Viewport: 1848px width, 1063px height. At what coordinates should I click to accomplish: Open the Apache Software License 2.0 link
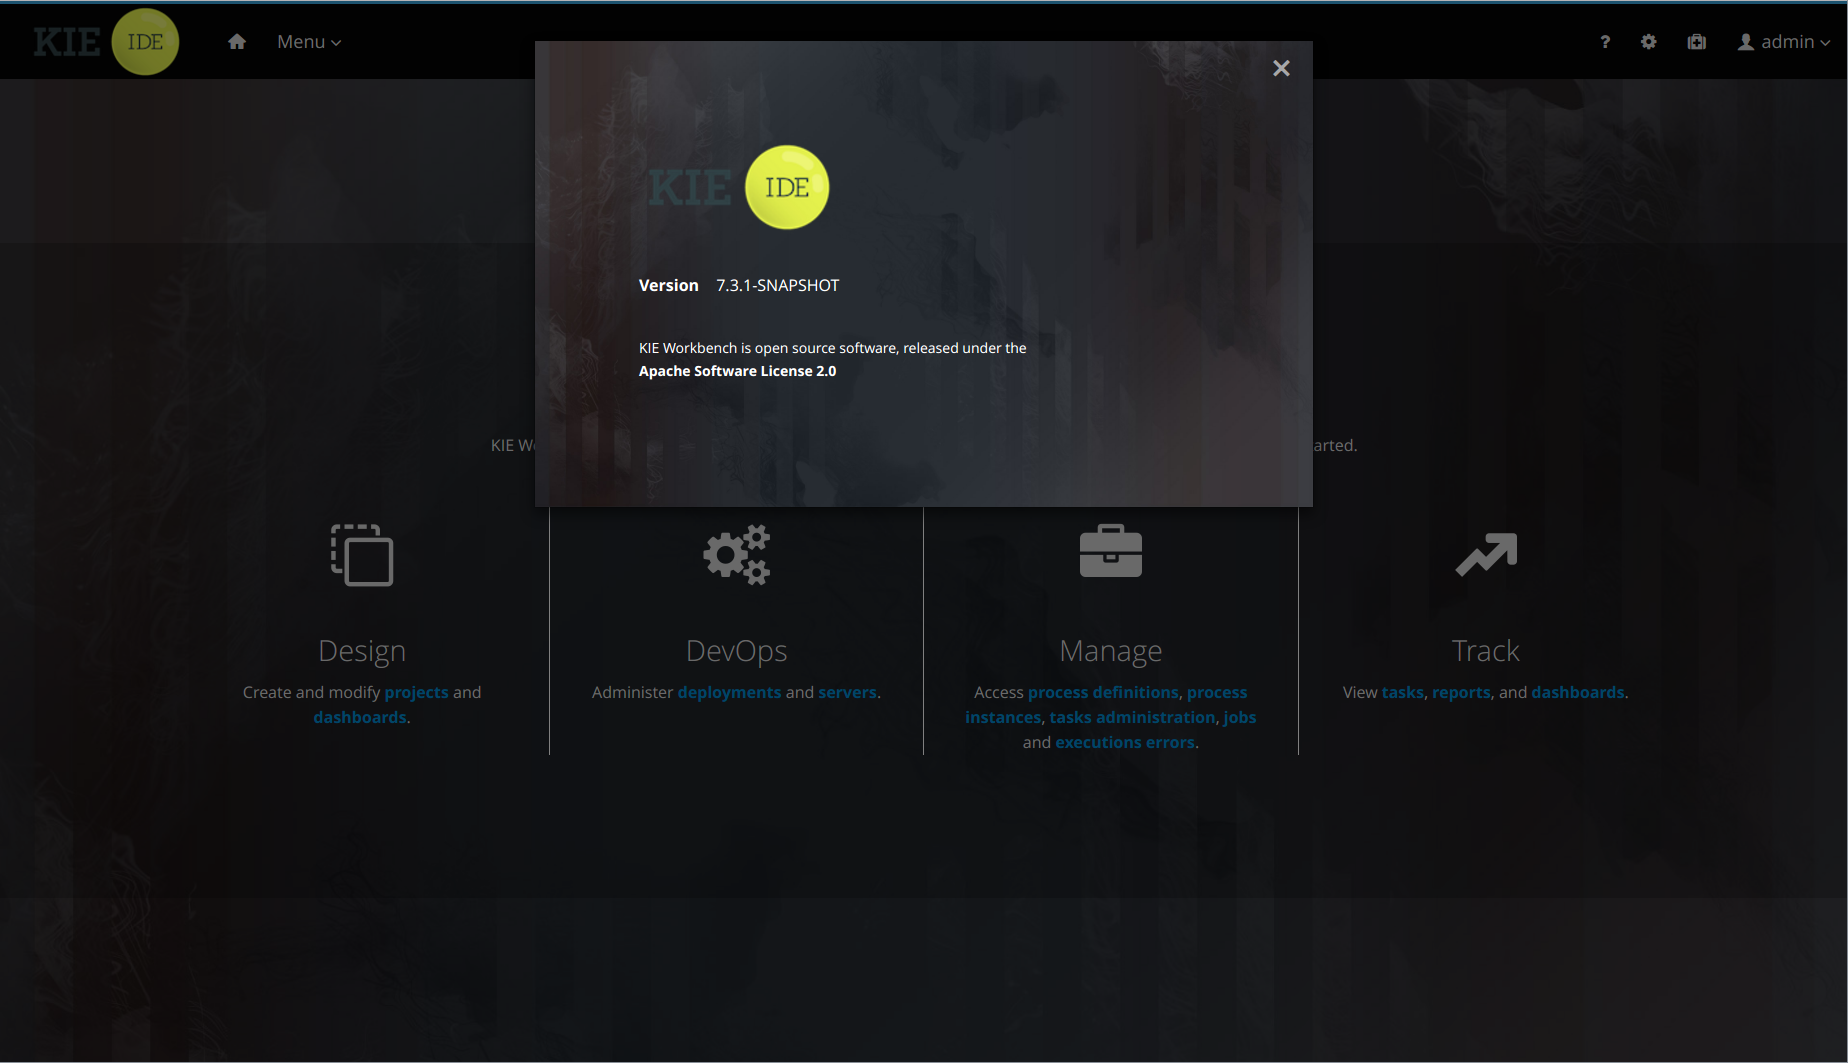coord(737,371)
